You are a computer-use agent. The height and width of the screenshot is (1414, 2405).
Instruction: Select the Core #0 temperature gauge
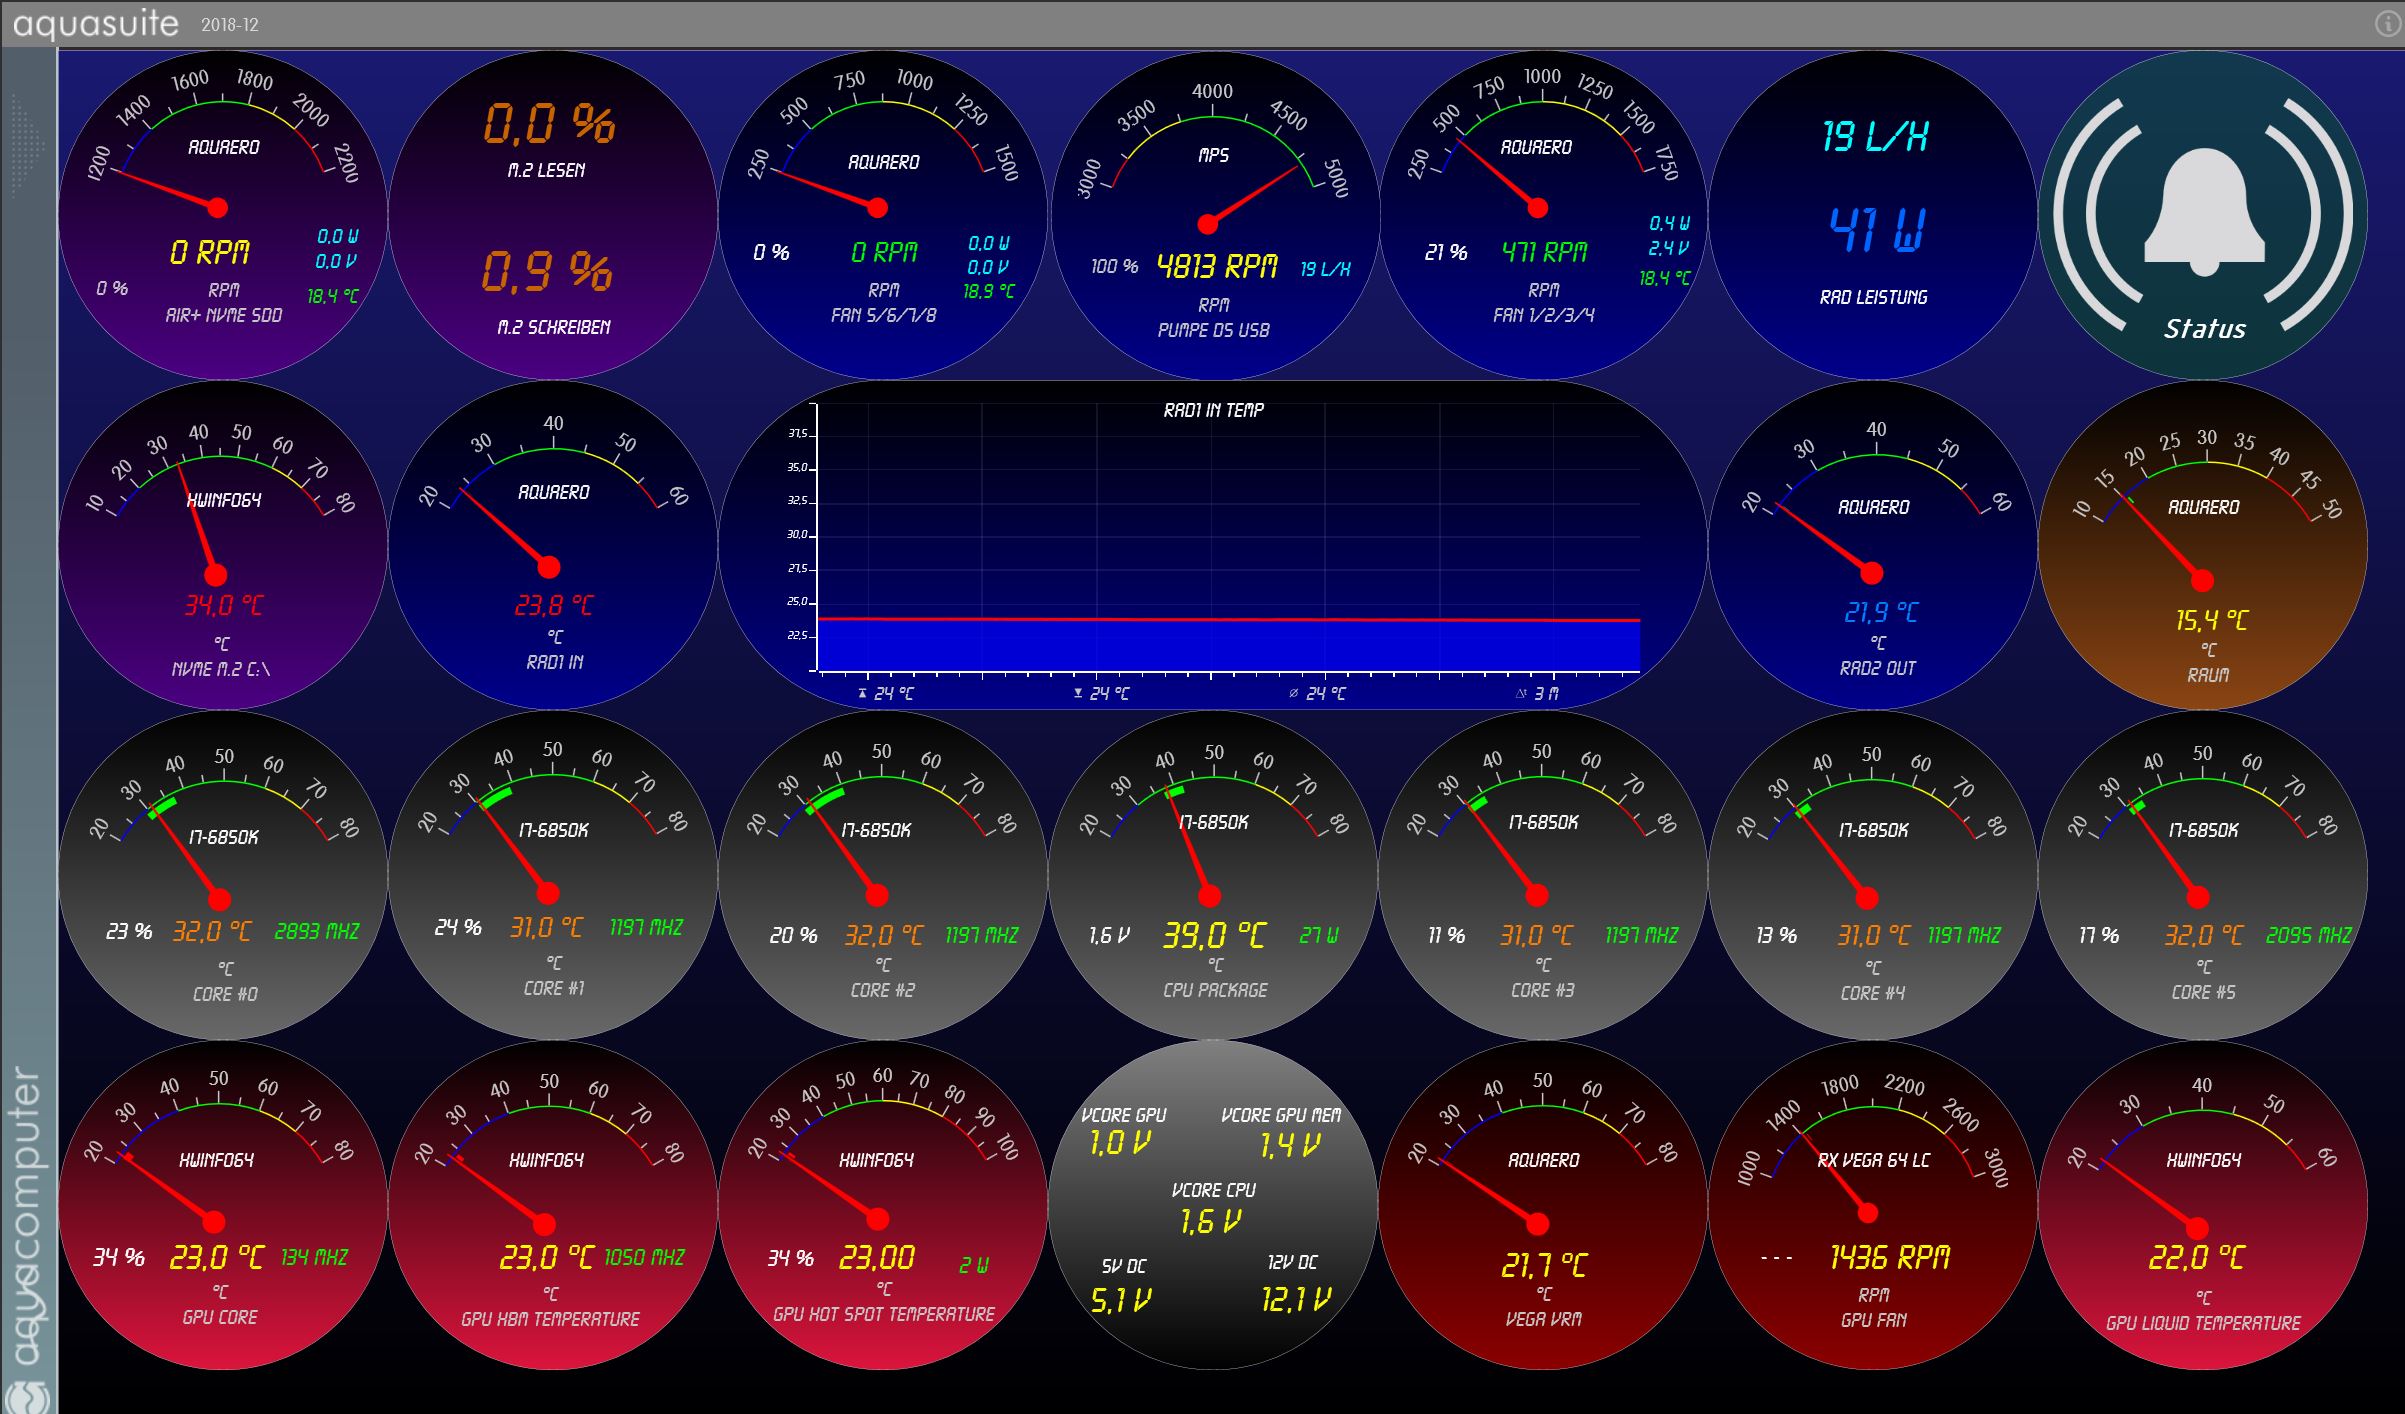(x=223, y=875)
